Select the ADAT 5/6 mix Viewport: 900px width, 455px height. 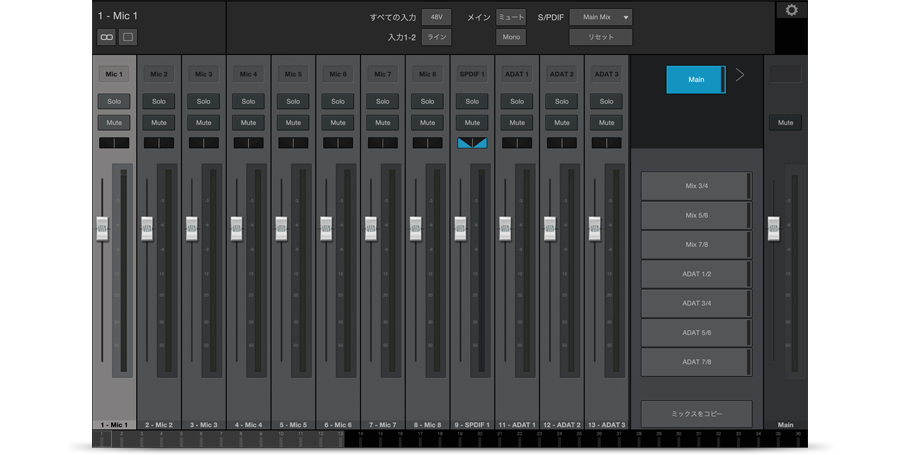(696, 332)
